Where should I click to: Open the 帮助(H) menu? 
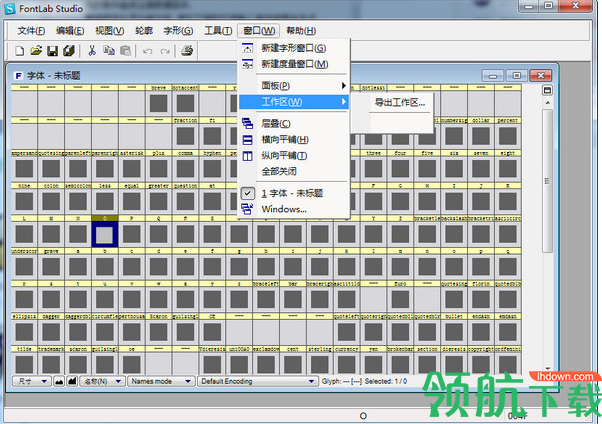pyautogui.click(x=301, y=31)
